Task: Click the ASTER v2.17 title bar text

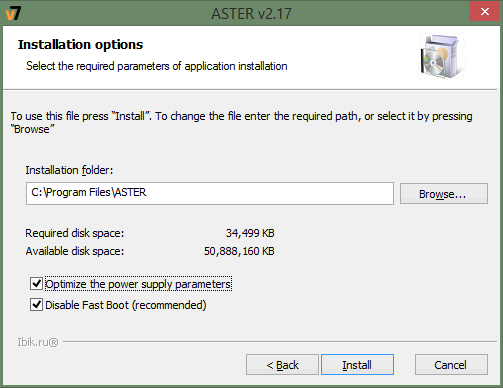Action: (x=251, y=14)
